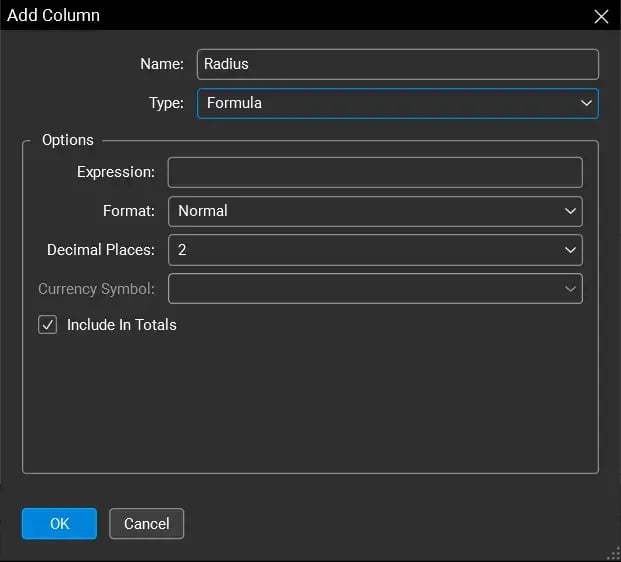Close the Add Column dialog with X
The width and height of the screenshot is (621, 562).
tap(601, 16)
